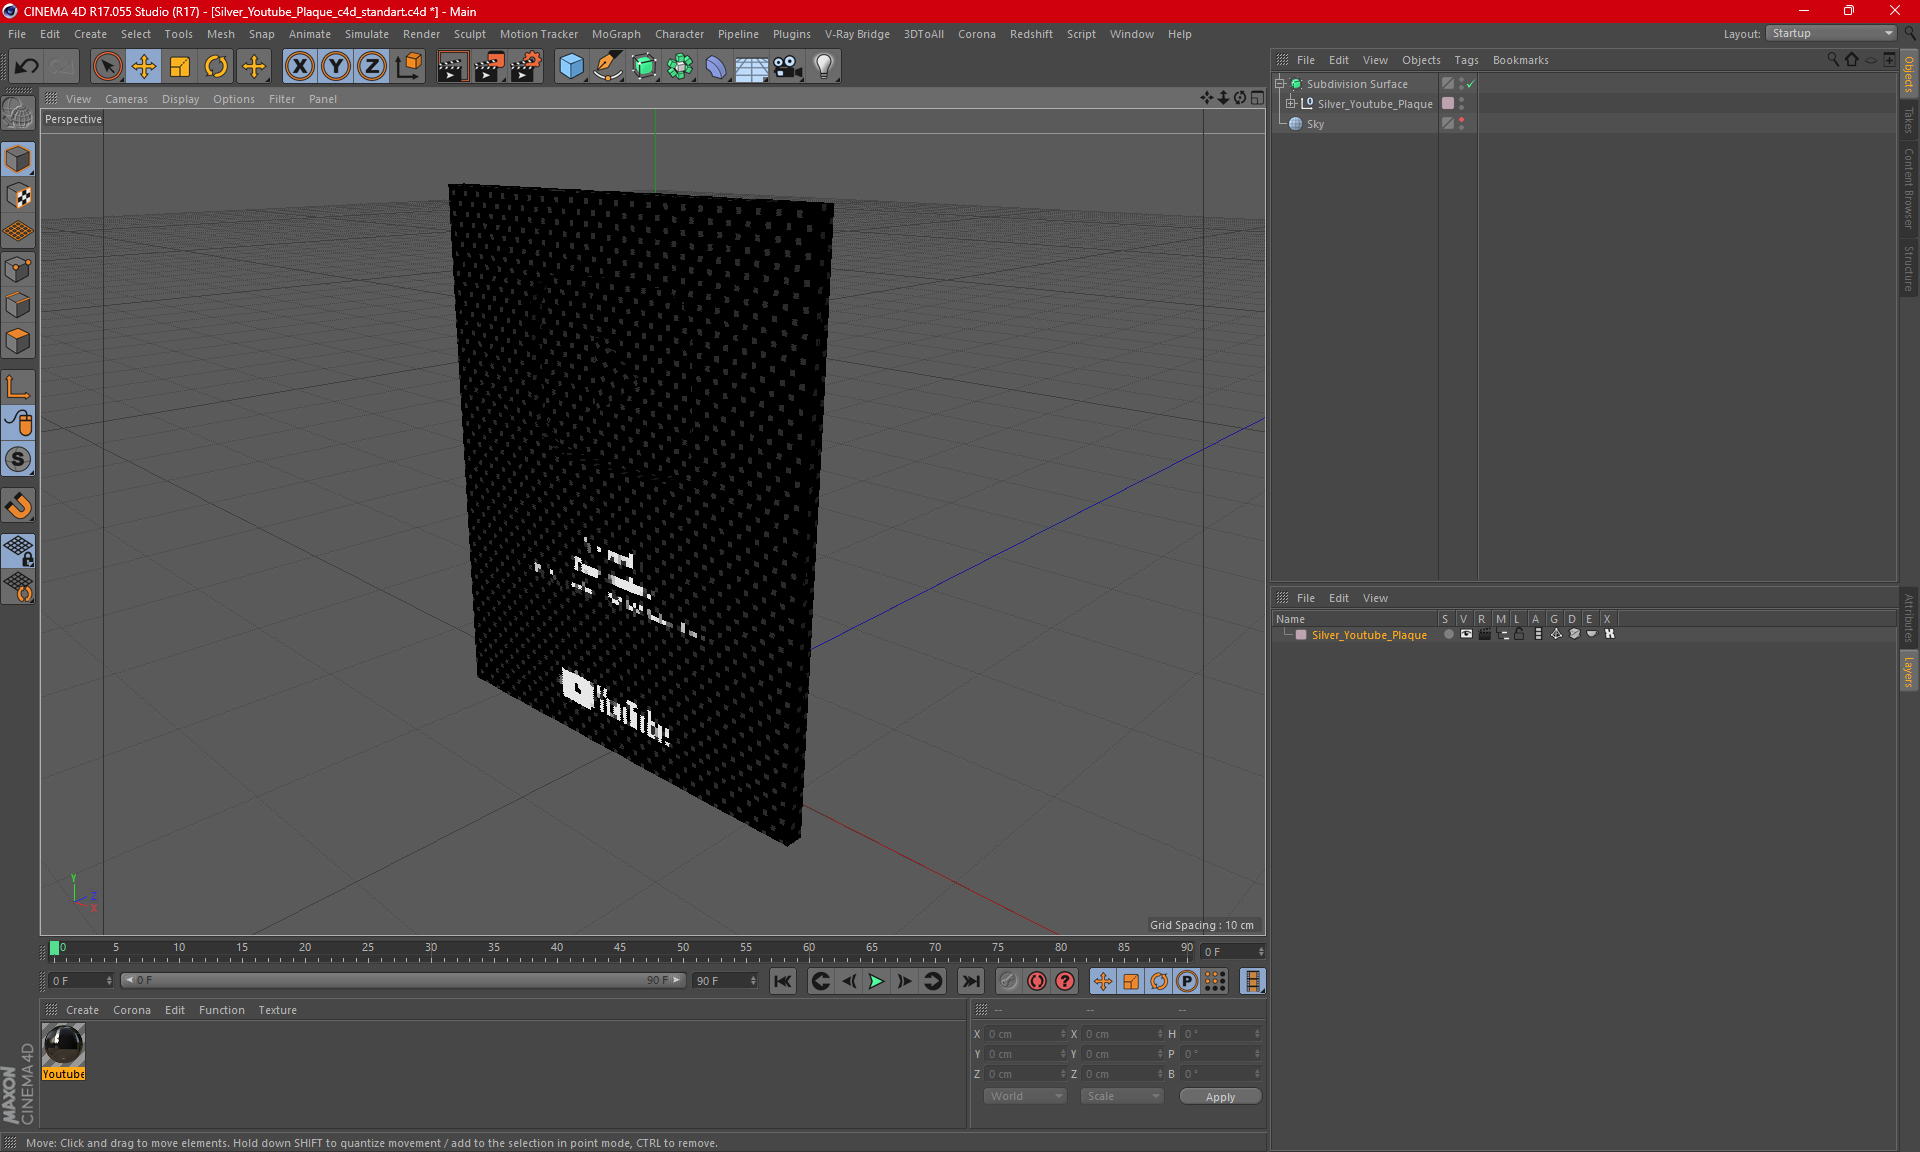
Task: Open the Deformer bend icon
Action: [x=716, y=66]
